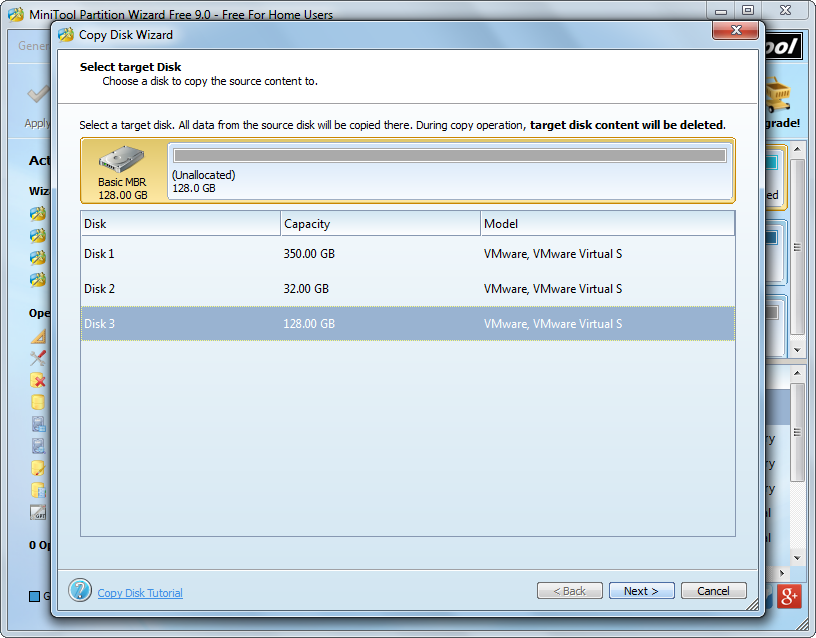
Task: Click the blue square legend box at bottom left
Action: pos(34,596)
